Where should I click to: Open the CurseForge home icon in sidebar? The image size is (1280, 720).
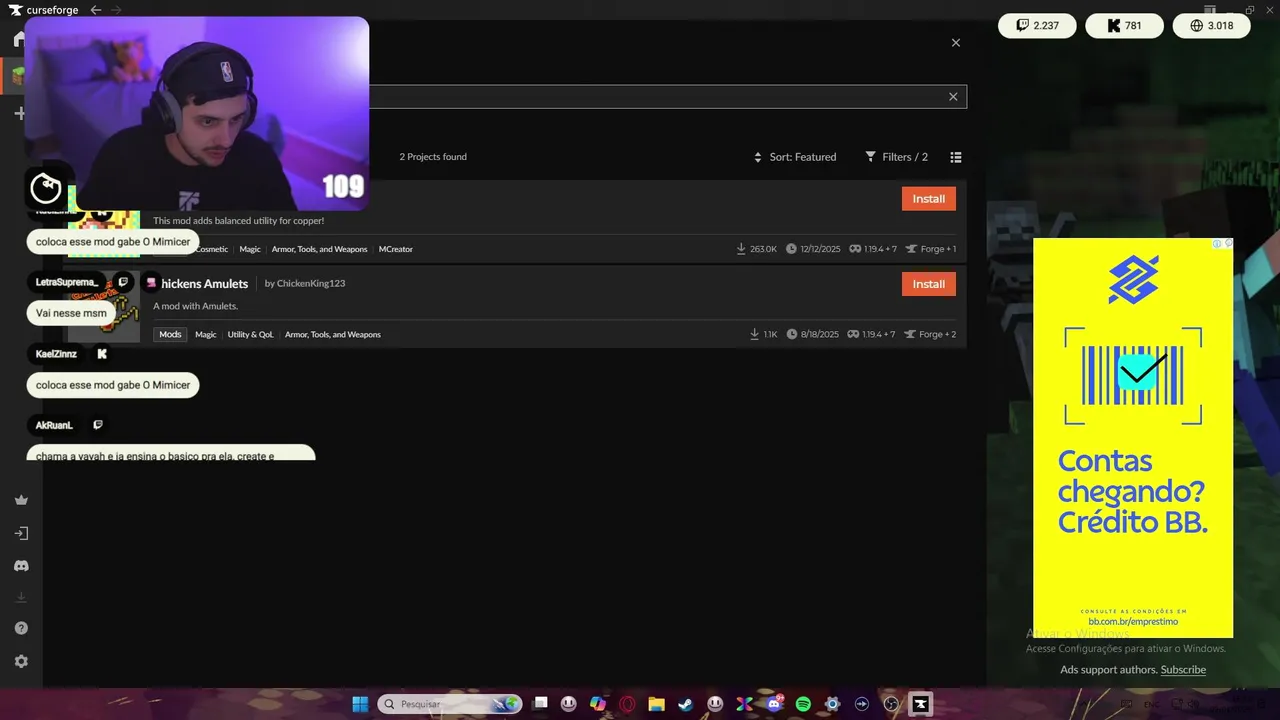(x=19, y=39)
